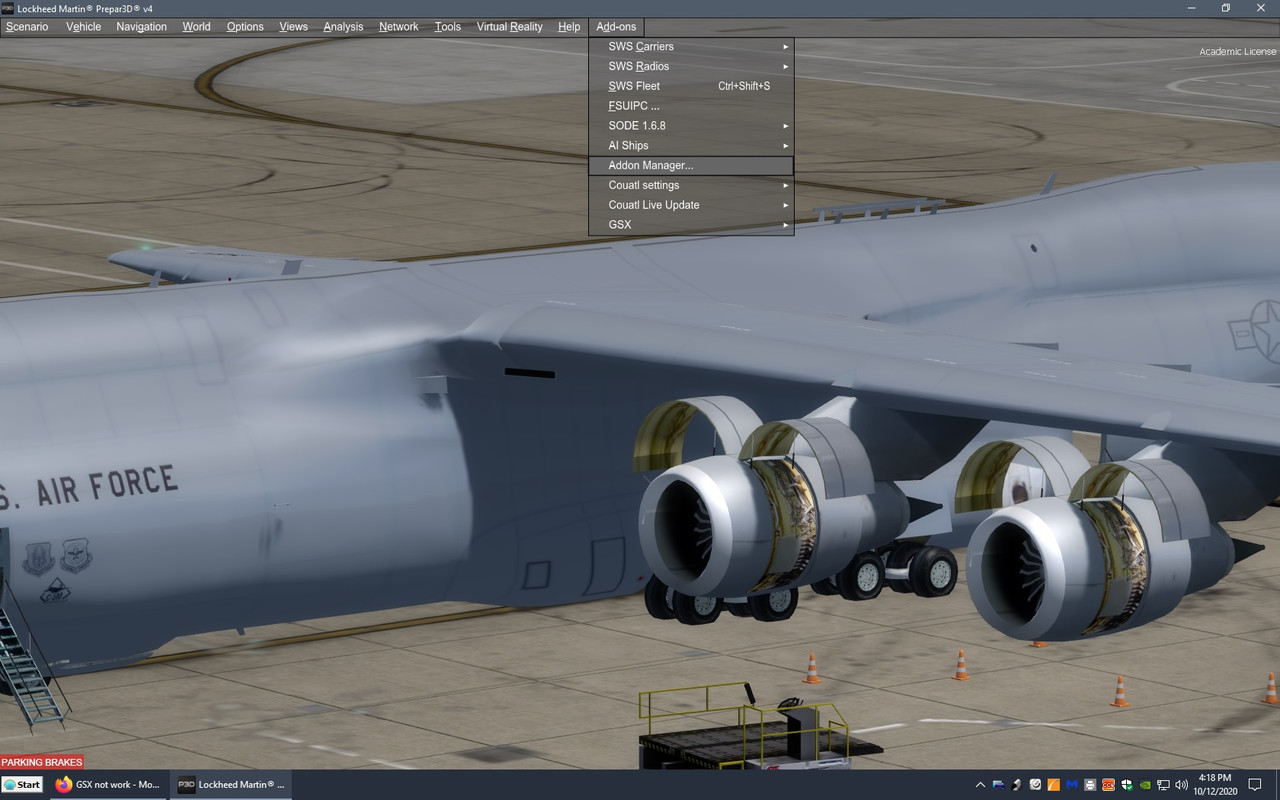The width and height of the screenshot is (1280, 800).
Task: Select Lockheed Martin Prepar3D taskbar button
Action: [232, 785]
